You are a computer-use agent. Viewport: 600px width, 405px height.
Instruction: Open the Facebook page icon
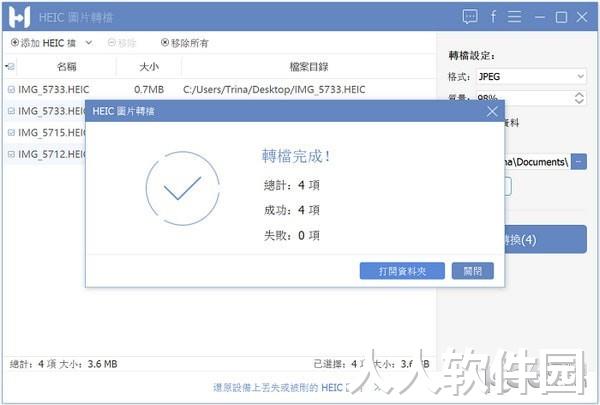click(x=493, y=16)
